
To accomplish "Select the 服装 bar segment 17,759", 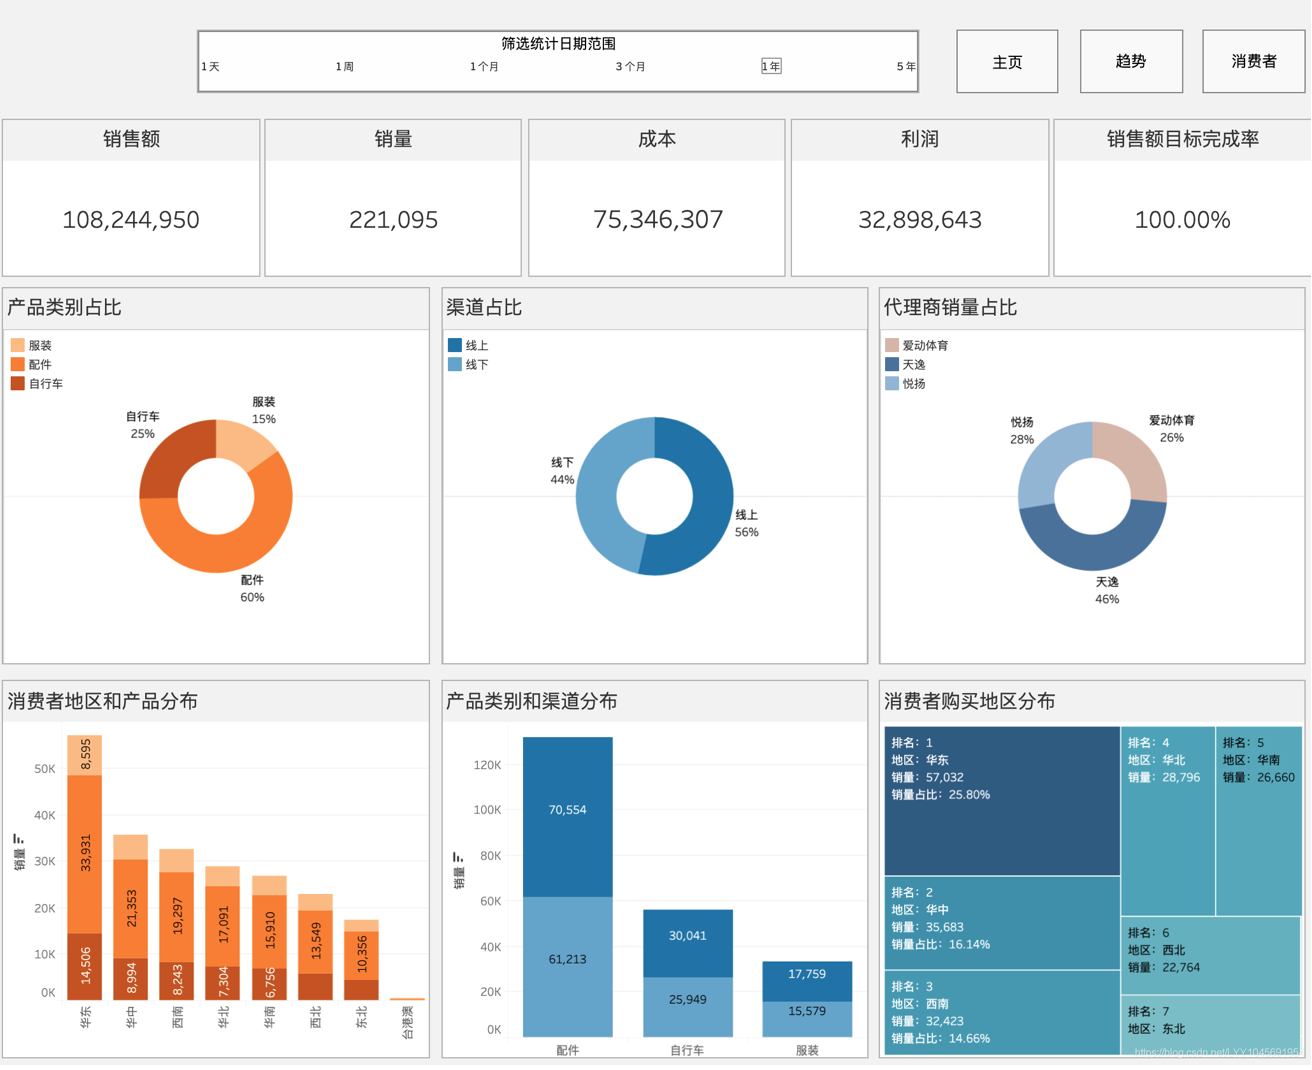I will click(807, 981).
